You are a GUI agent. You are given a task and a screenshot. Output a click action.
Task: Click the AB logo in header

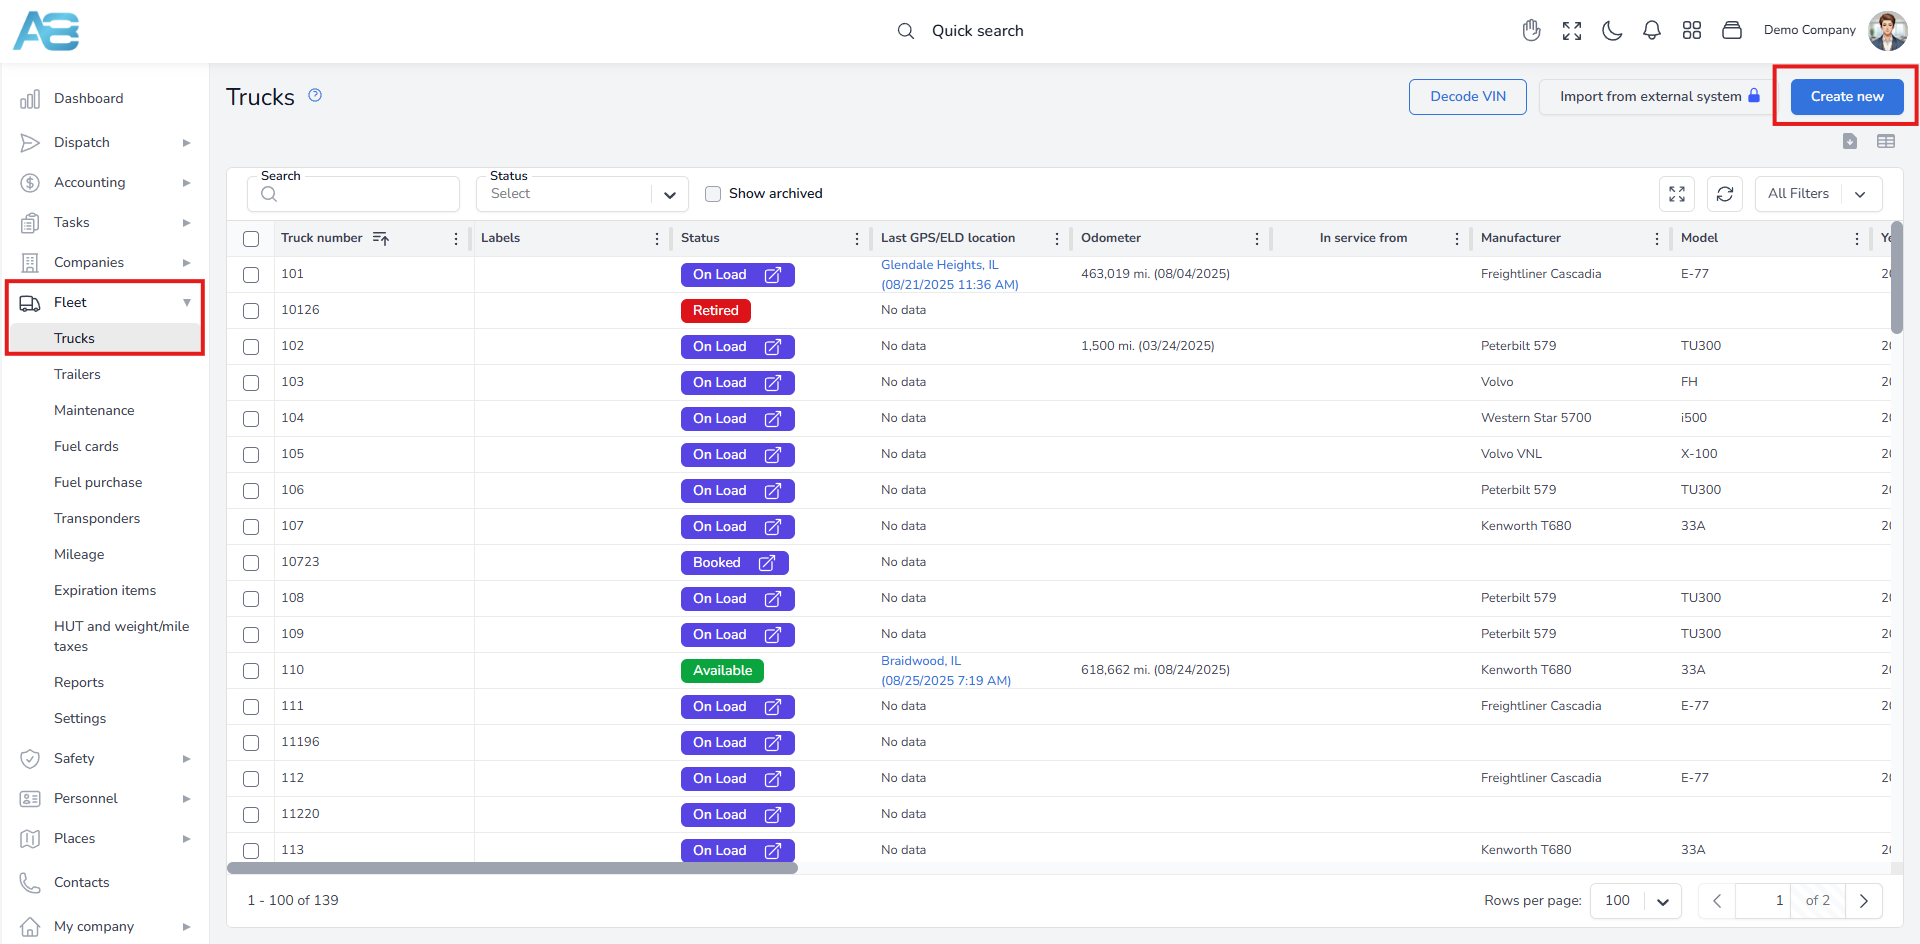click(46, 31)
